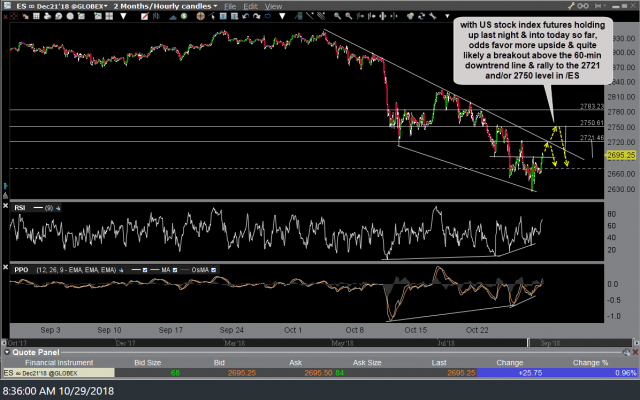Expand the last white triangle toolbar dropdown
Image resolution: width=640 pixels, height=400 pixels.
447,16
